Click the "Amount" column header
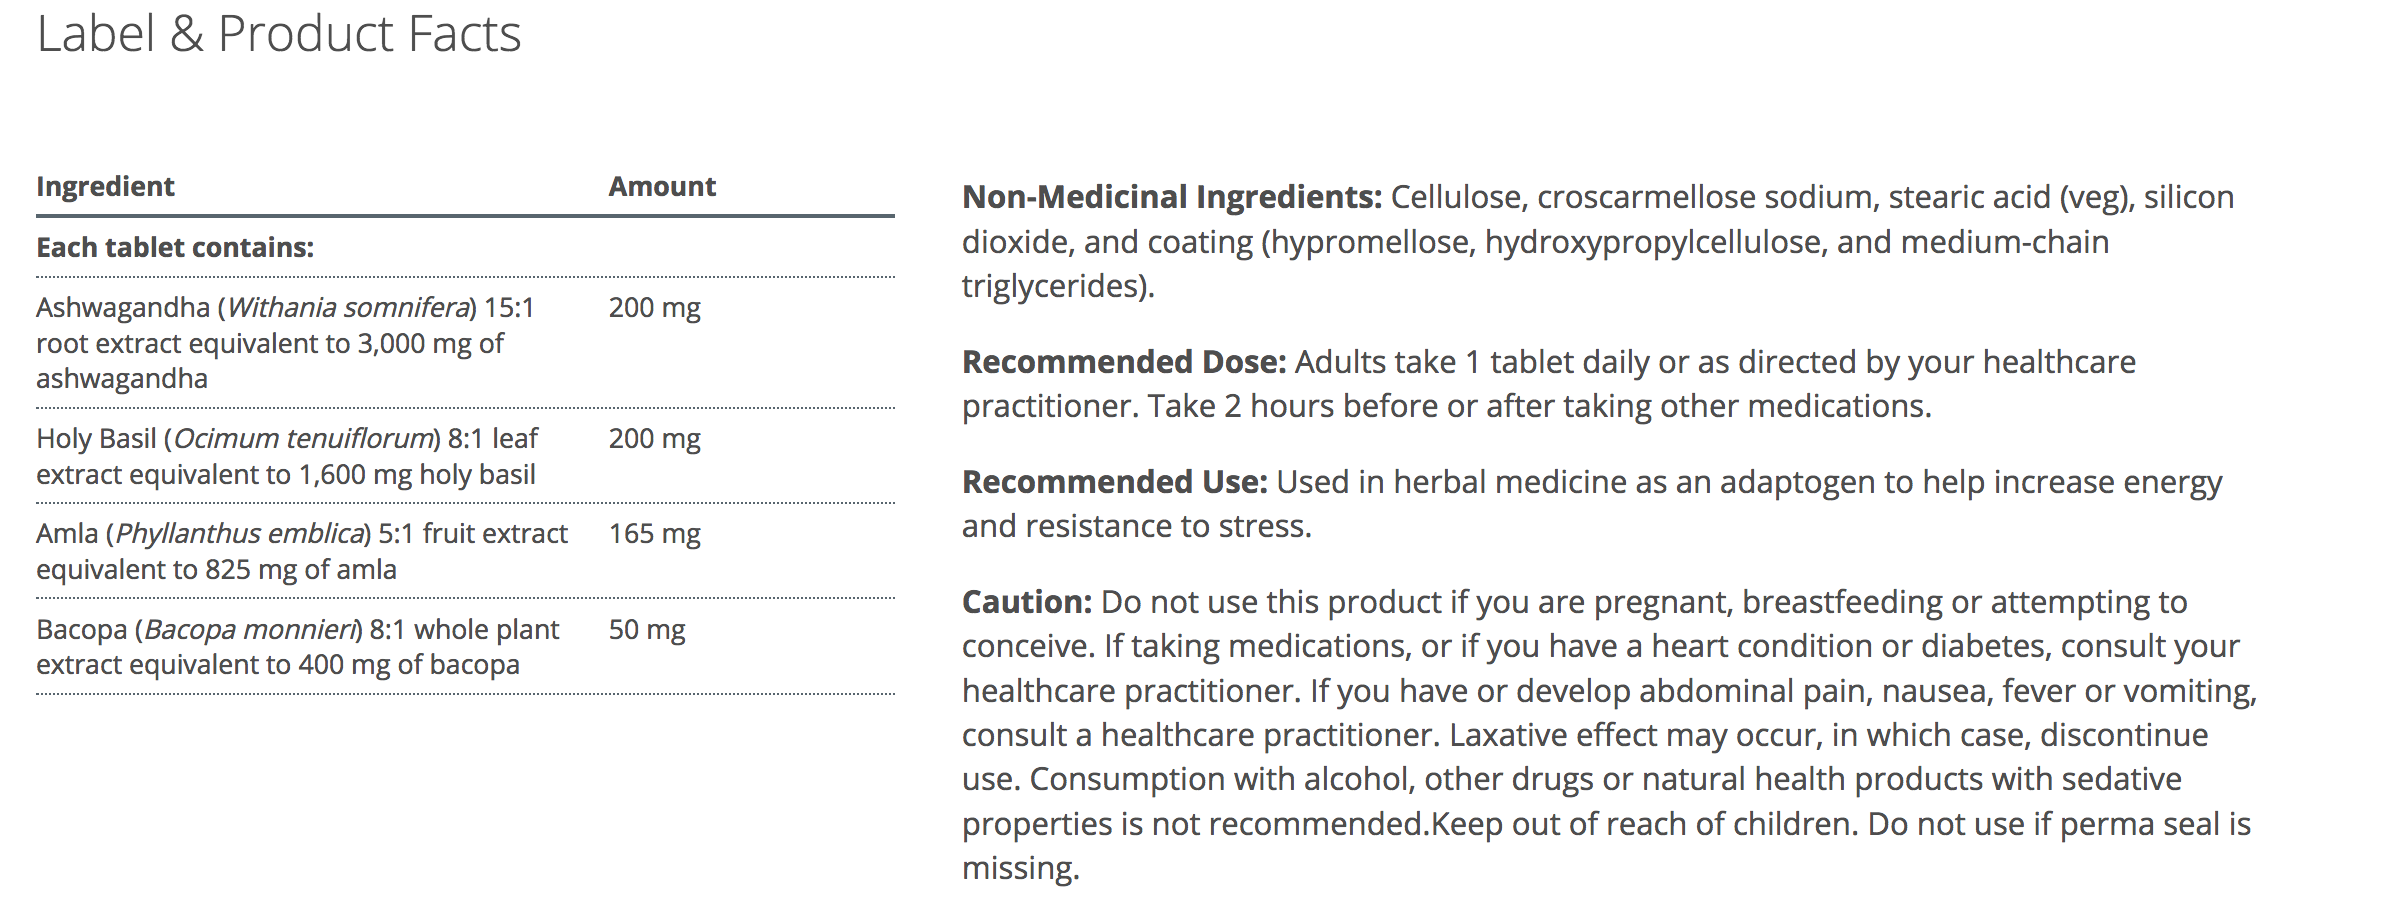This screenshot has height=902, width=2382. point(662,187)
